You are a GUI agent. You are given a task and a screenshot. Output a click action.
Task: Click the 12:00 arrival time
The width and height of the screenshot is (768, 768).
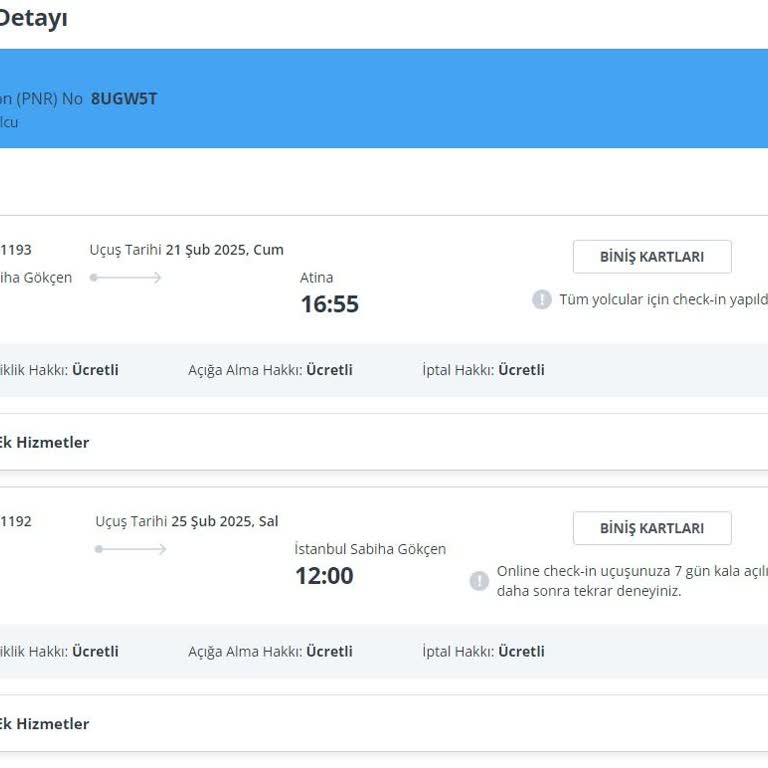tap(324, 576)
